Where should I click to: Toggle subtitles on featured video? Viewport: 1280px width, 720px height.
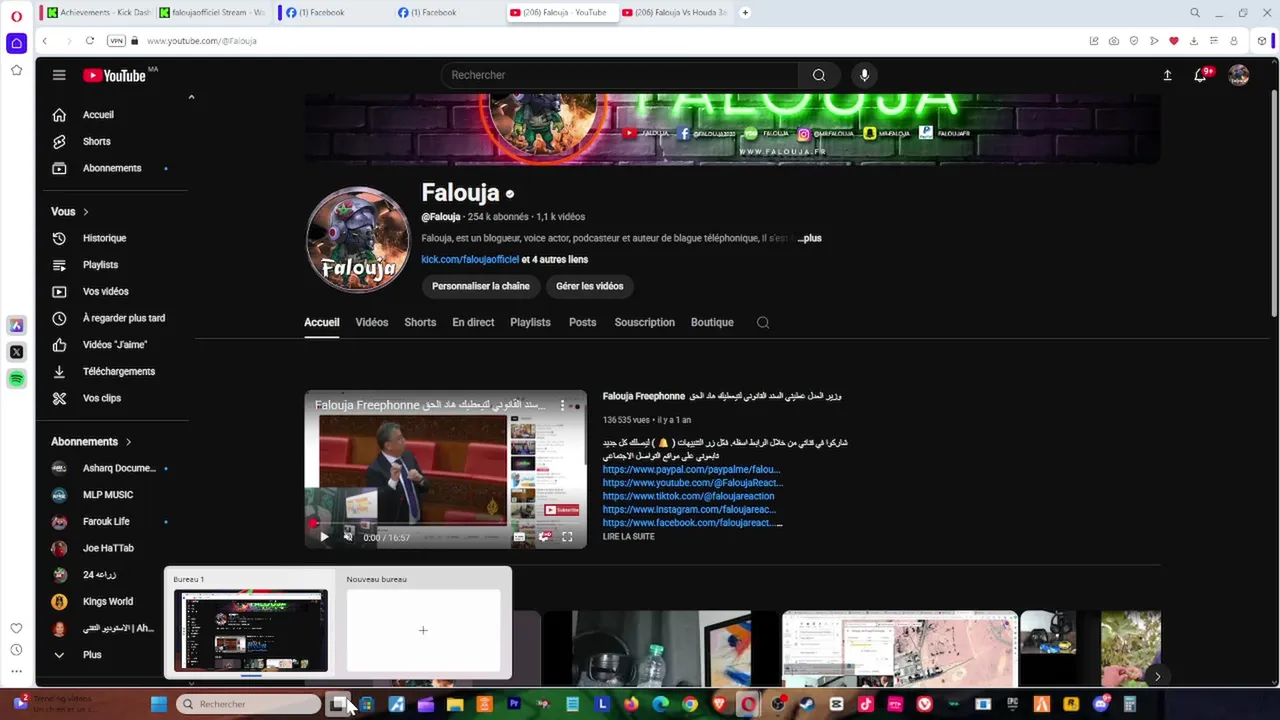(519, 537)
